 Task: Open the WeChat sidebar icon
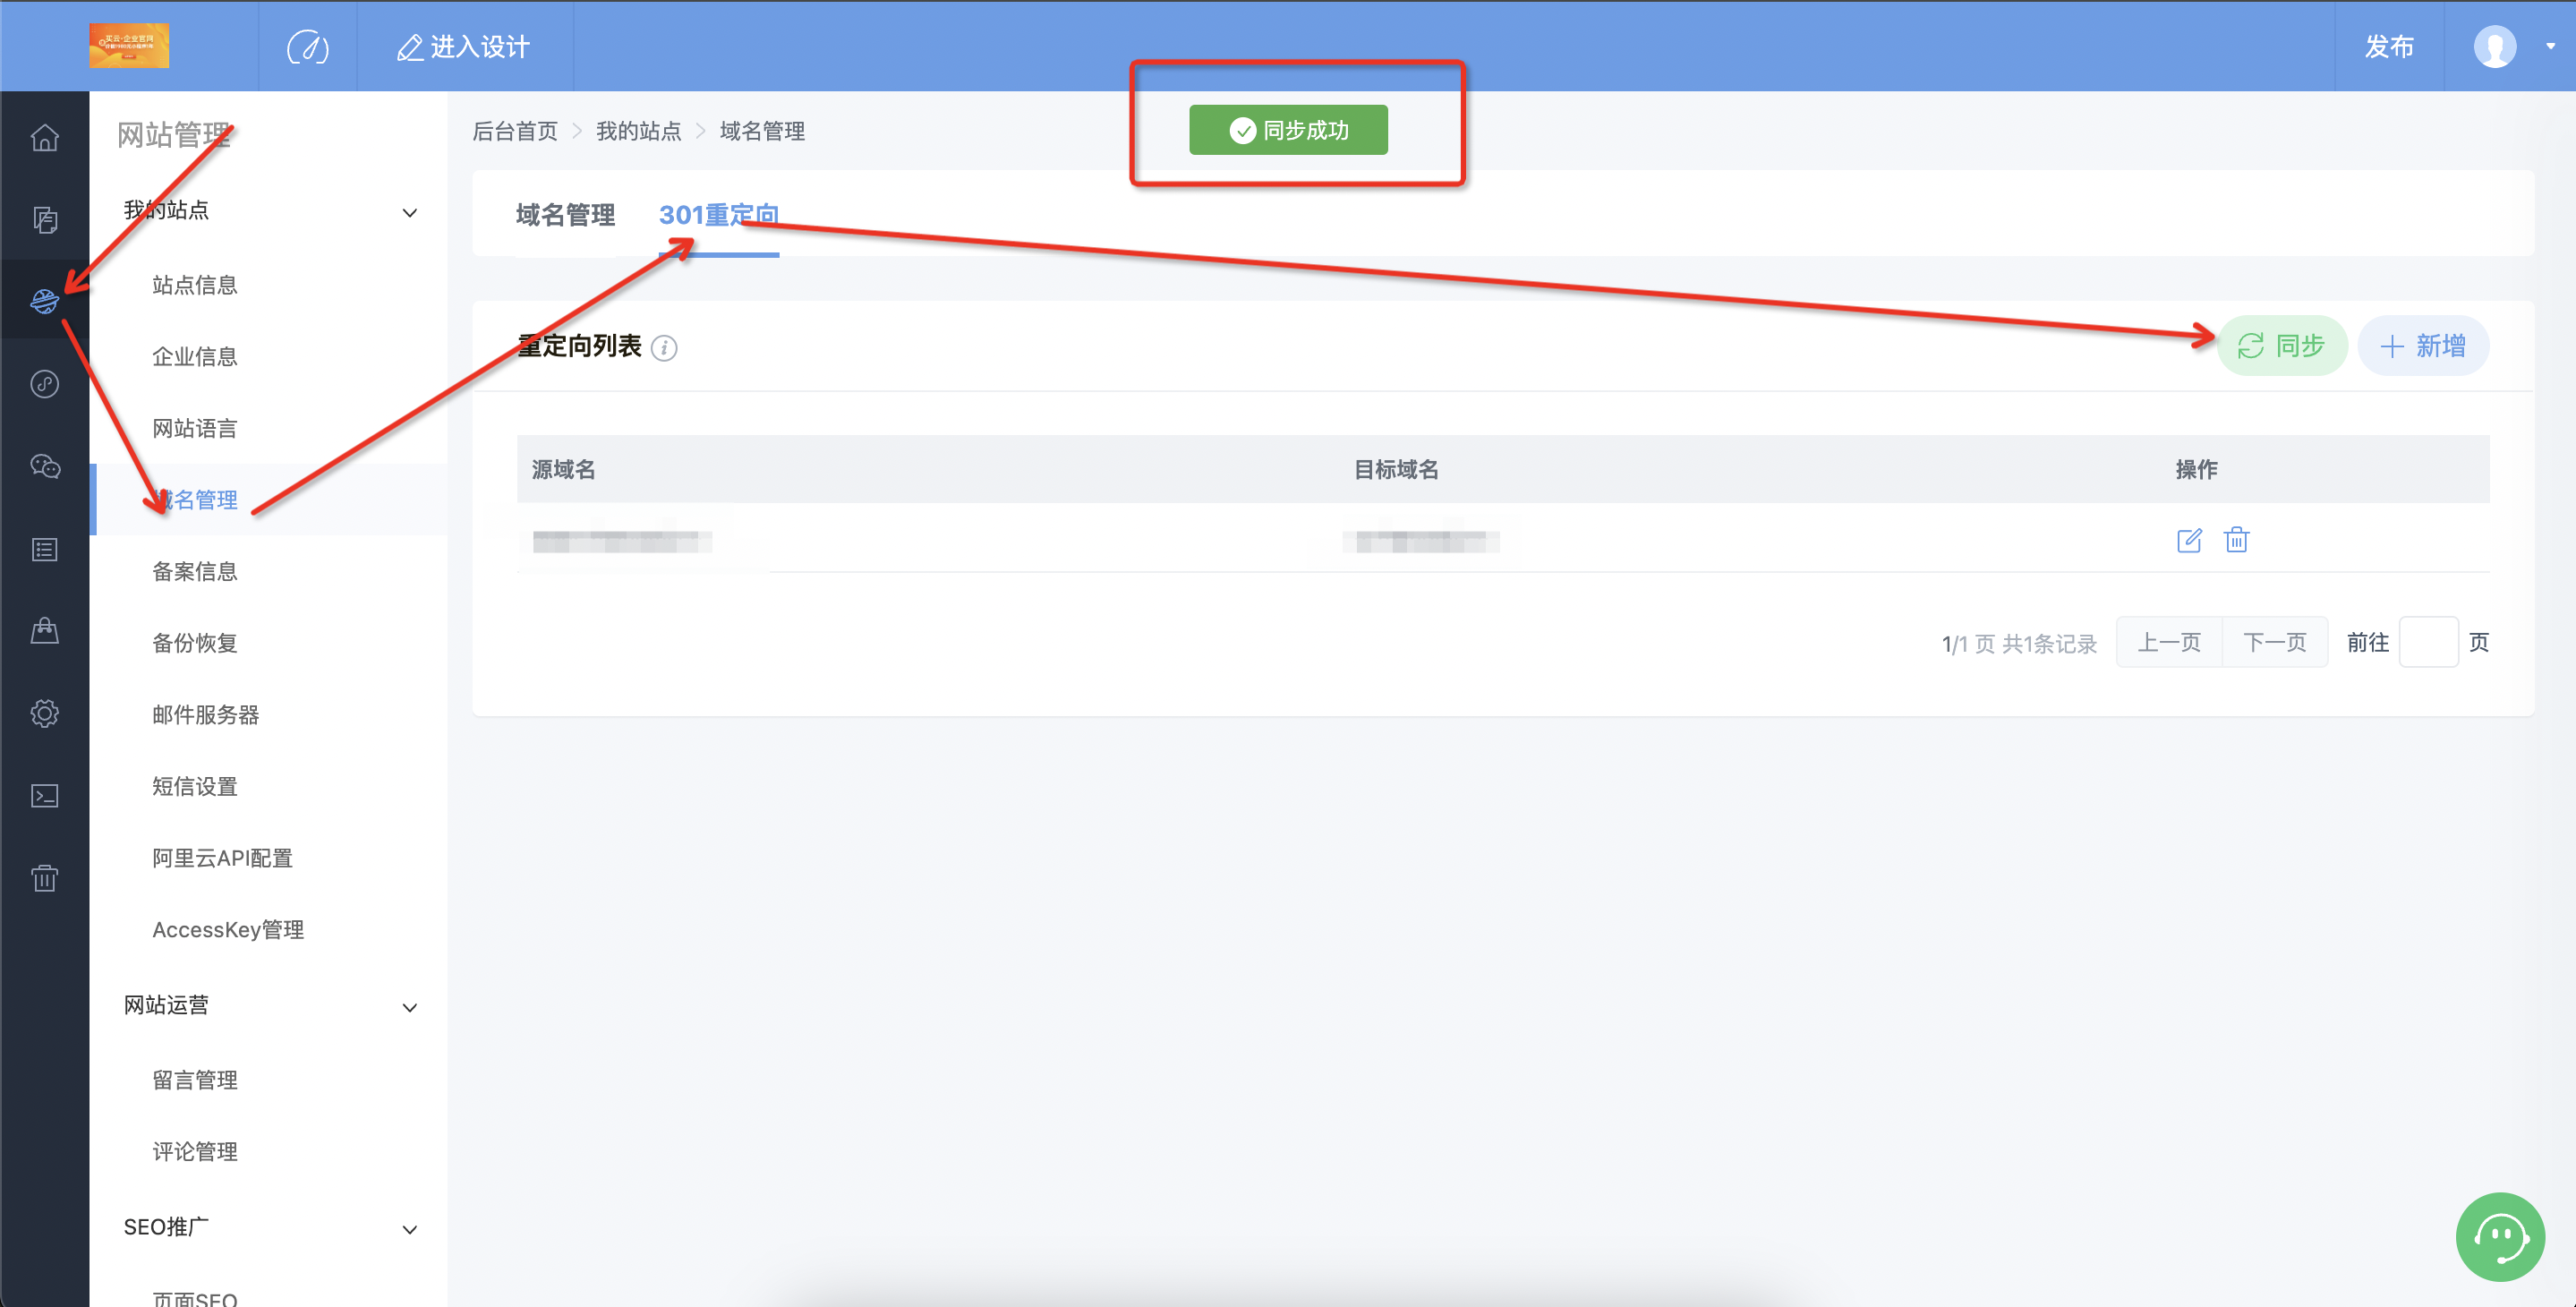tap(44, 466)
